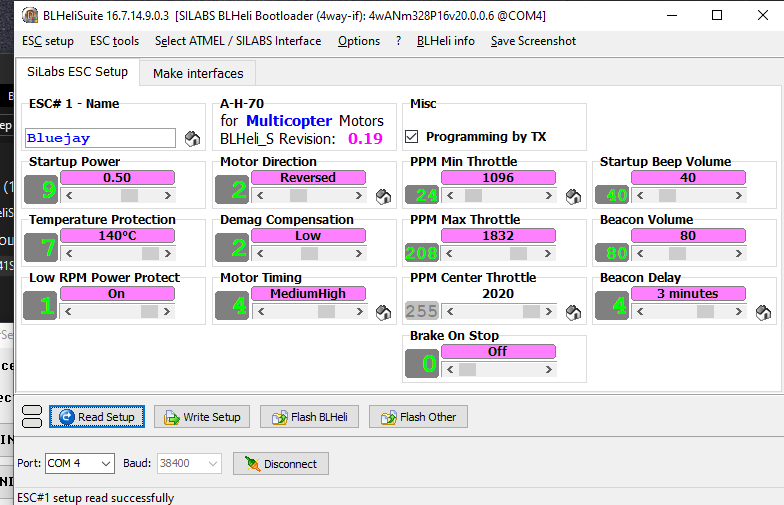Decrease Startup Power with left arrow
This screenshot has height=505, width=784.
[69, 196]
